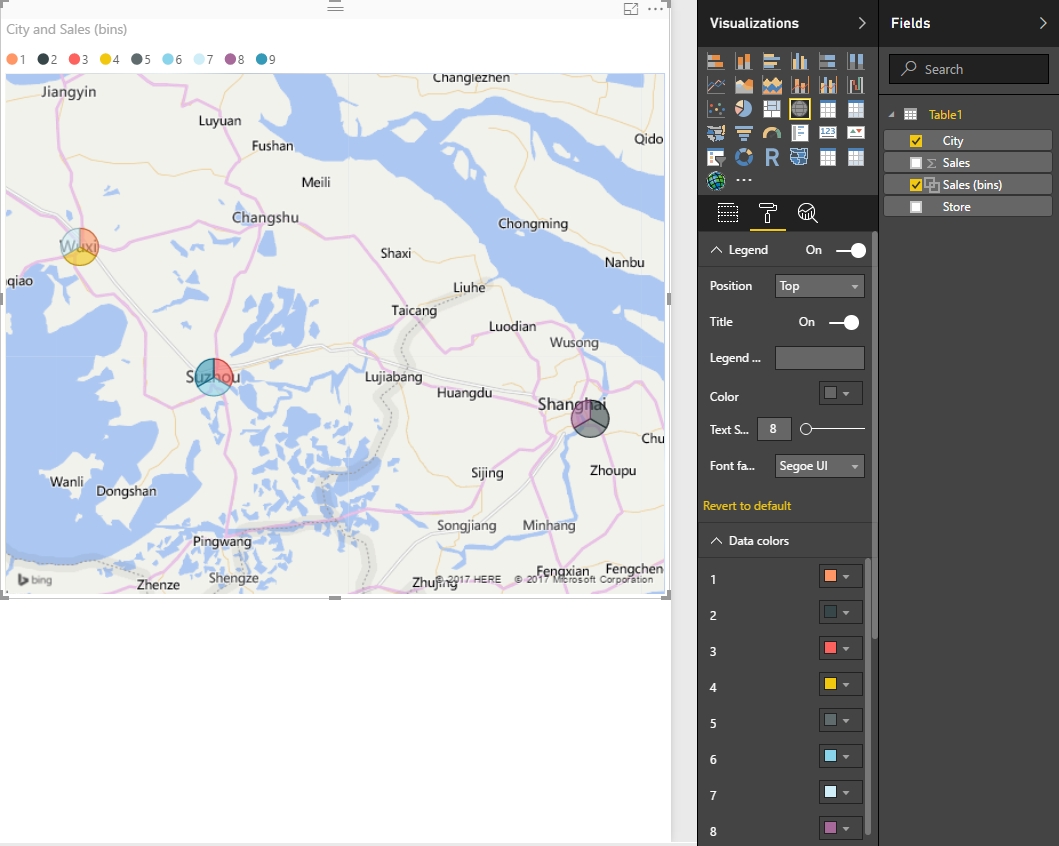1059x846 pixels.
Task: Click the Fields Search box
Action: (x=968, y=69)
